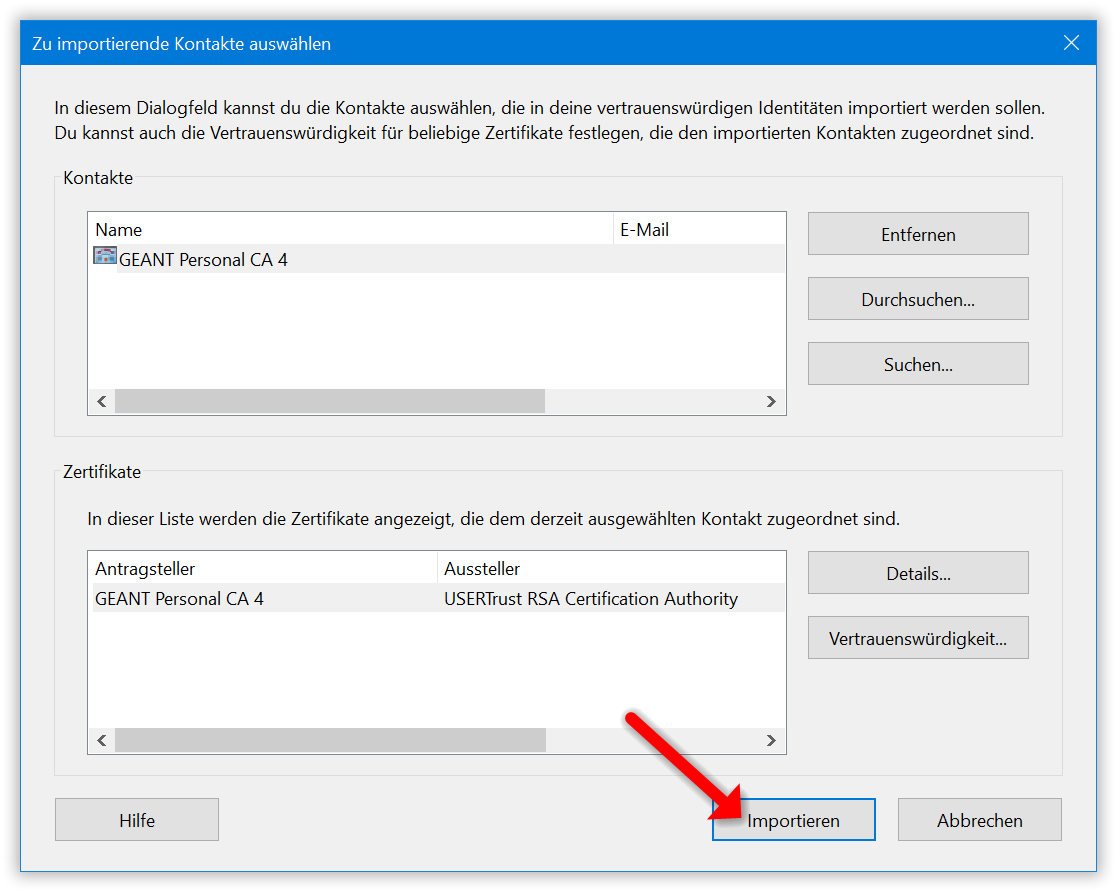1117x892 pixels.
Task: Sort contacts by E-Mail column header
Action: click(699, 229)
